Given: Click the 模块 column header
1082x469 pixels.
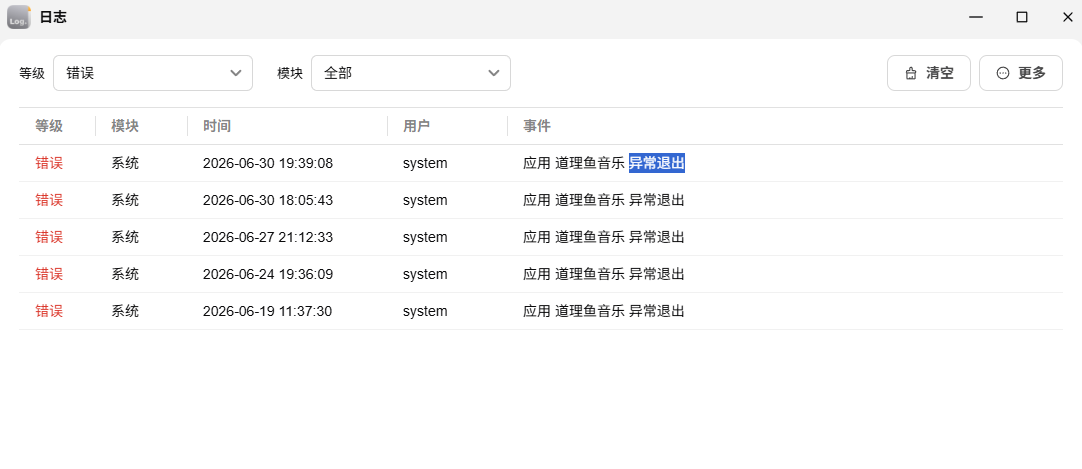Looking at the screenshot, I should tap(125, 126).
